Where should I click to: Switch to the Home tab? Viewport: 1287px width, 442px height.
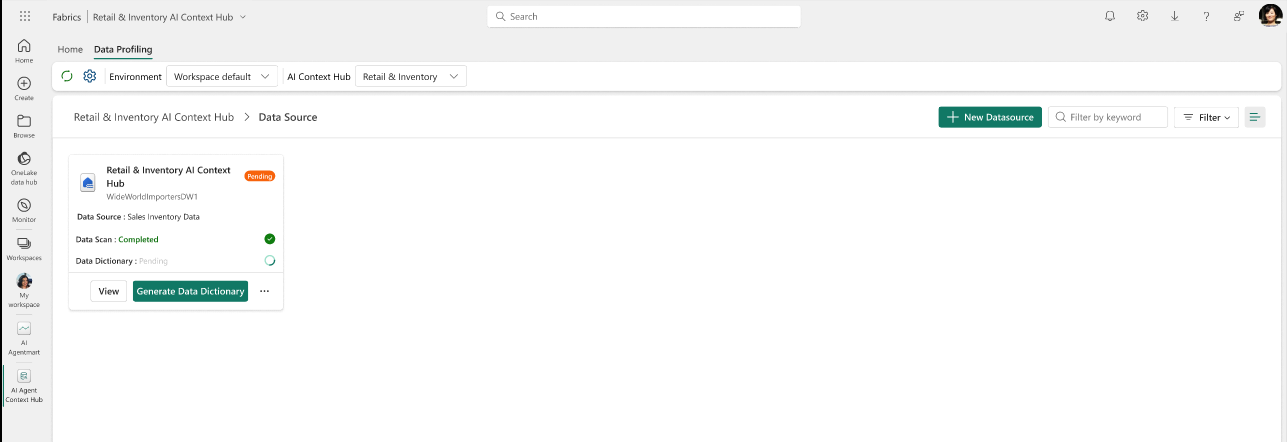[70, 49]
